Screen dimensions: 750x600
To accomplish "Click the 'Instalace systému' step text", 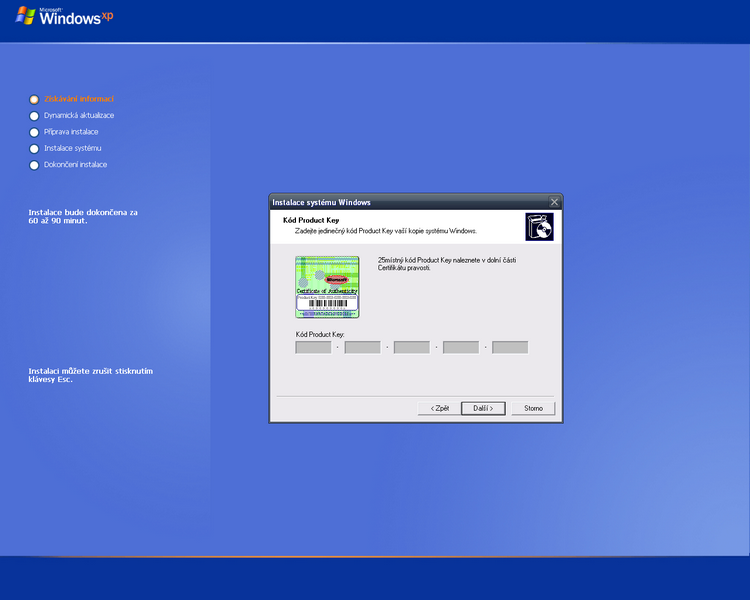I will [x=73, y=148].
